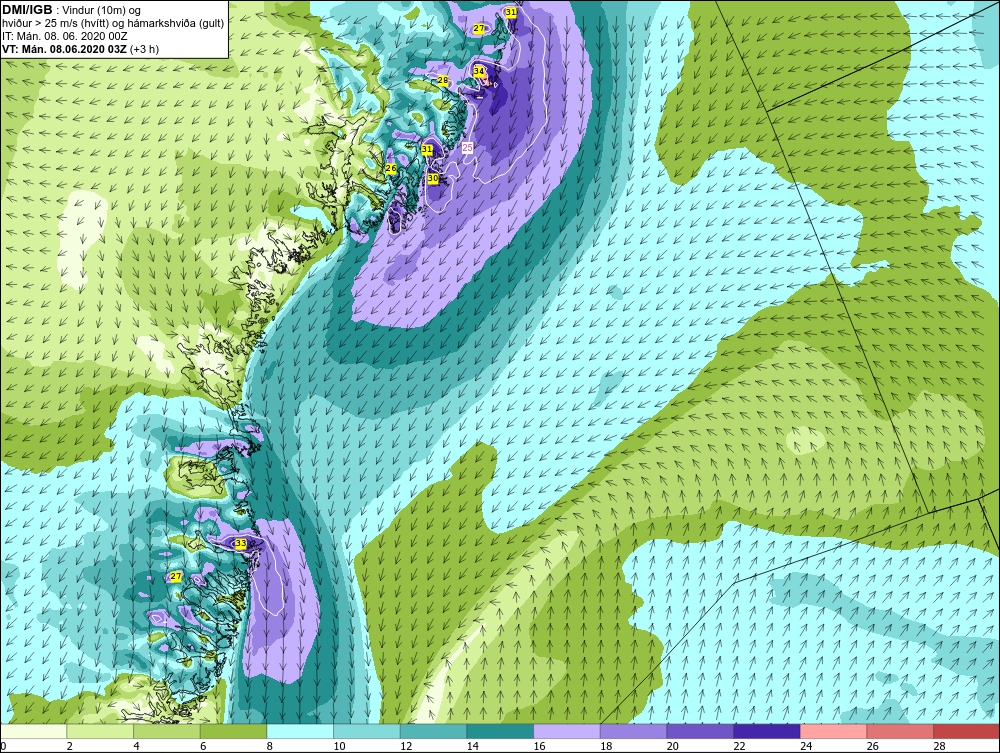Click the 8–10 m/s cyan legend swatch
1000x753 pixels.
(300, 731)
